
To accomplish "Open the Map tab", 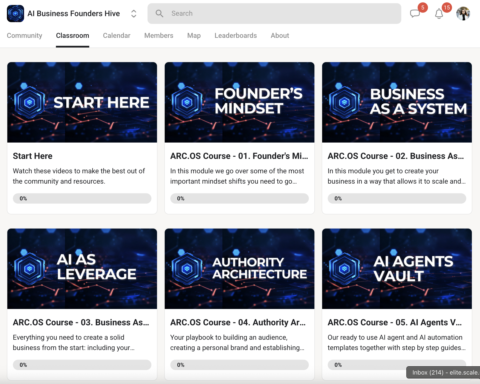I will (194, 35).
